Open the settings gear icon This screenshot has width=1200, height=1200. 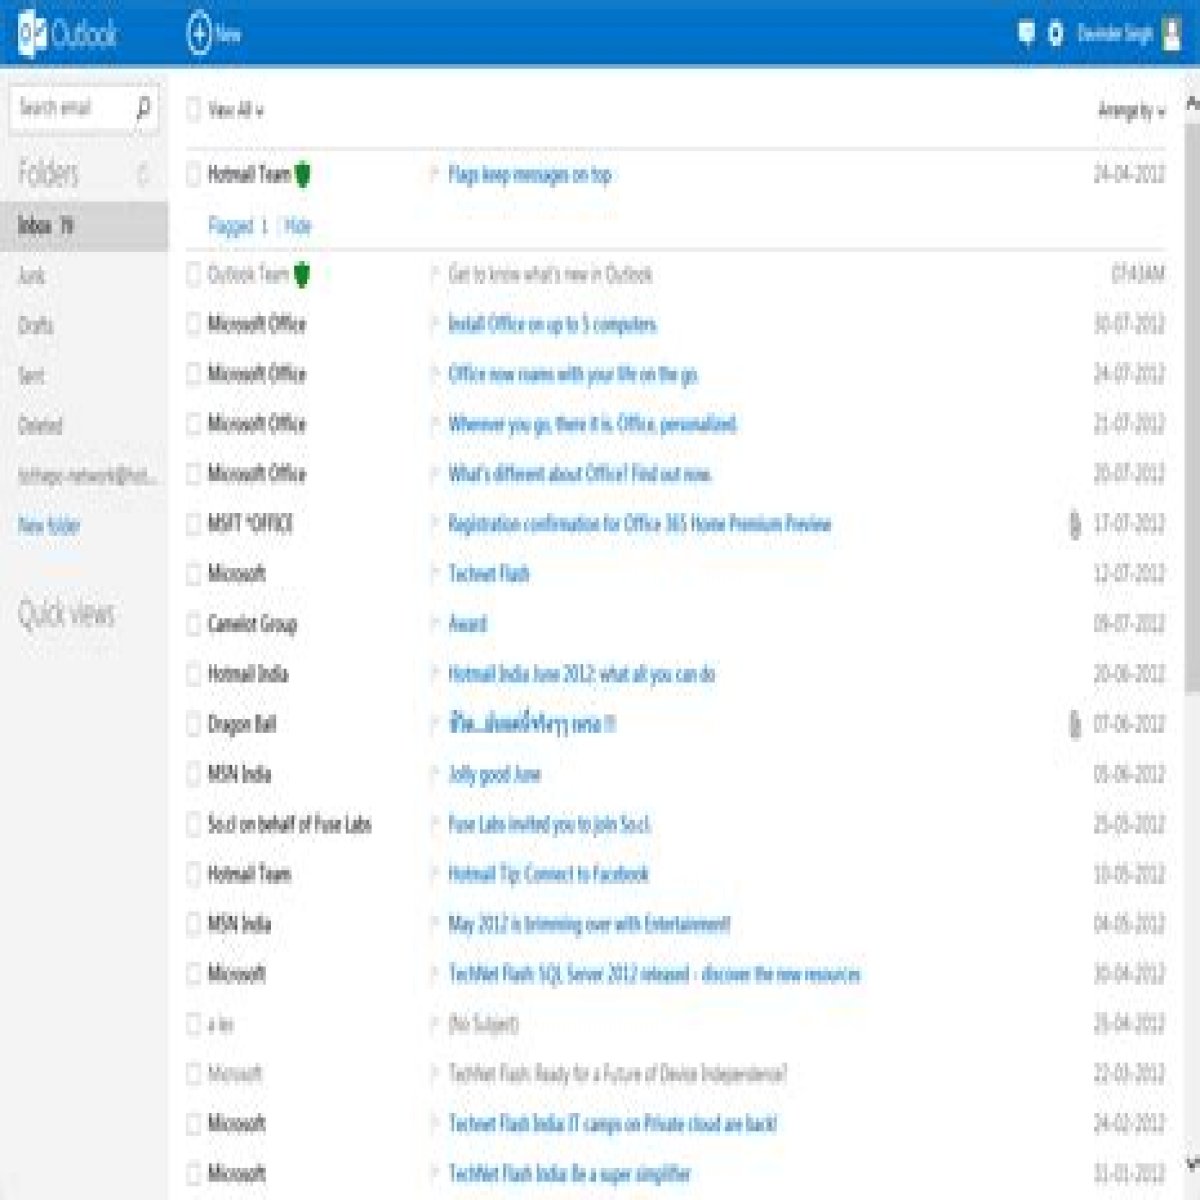point(1055,34)
